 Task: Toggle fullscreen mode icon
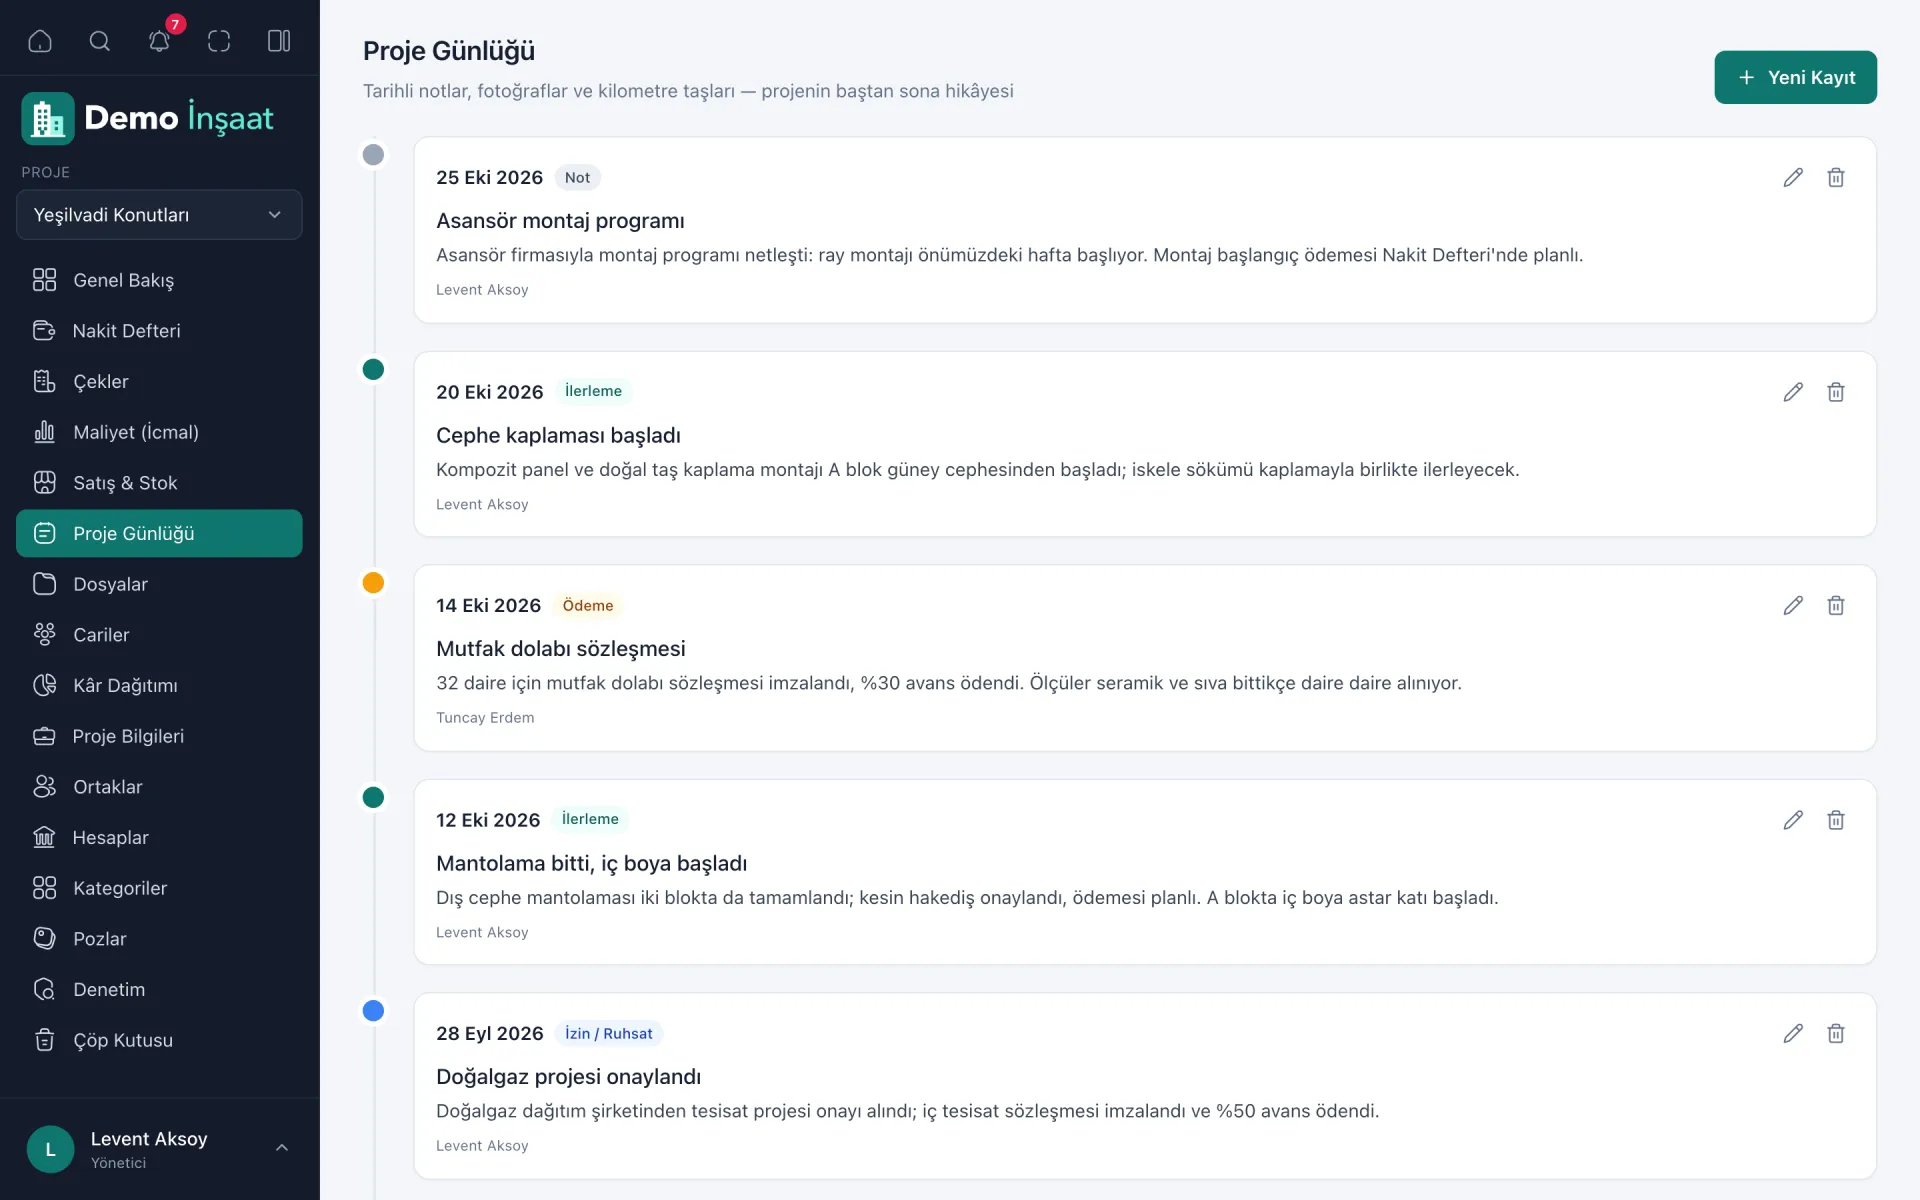[219, 41]
